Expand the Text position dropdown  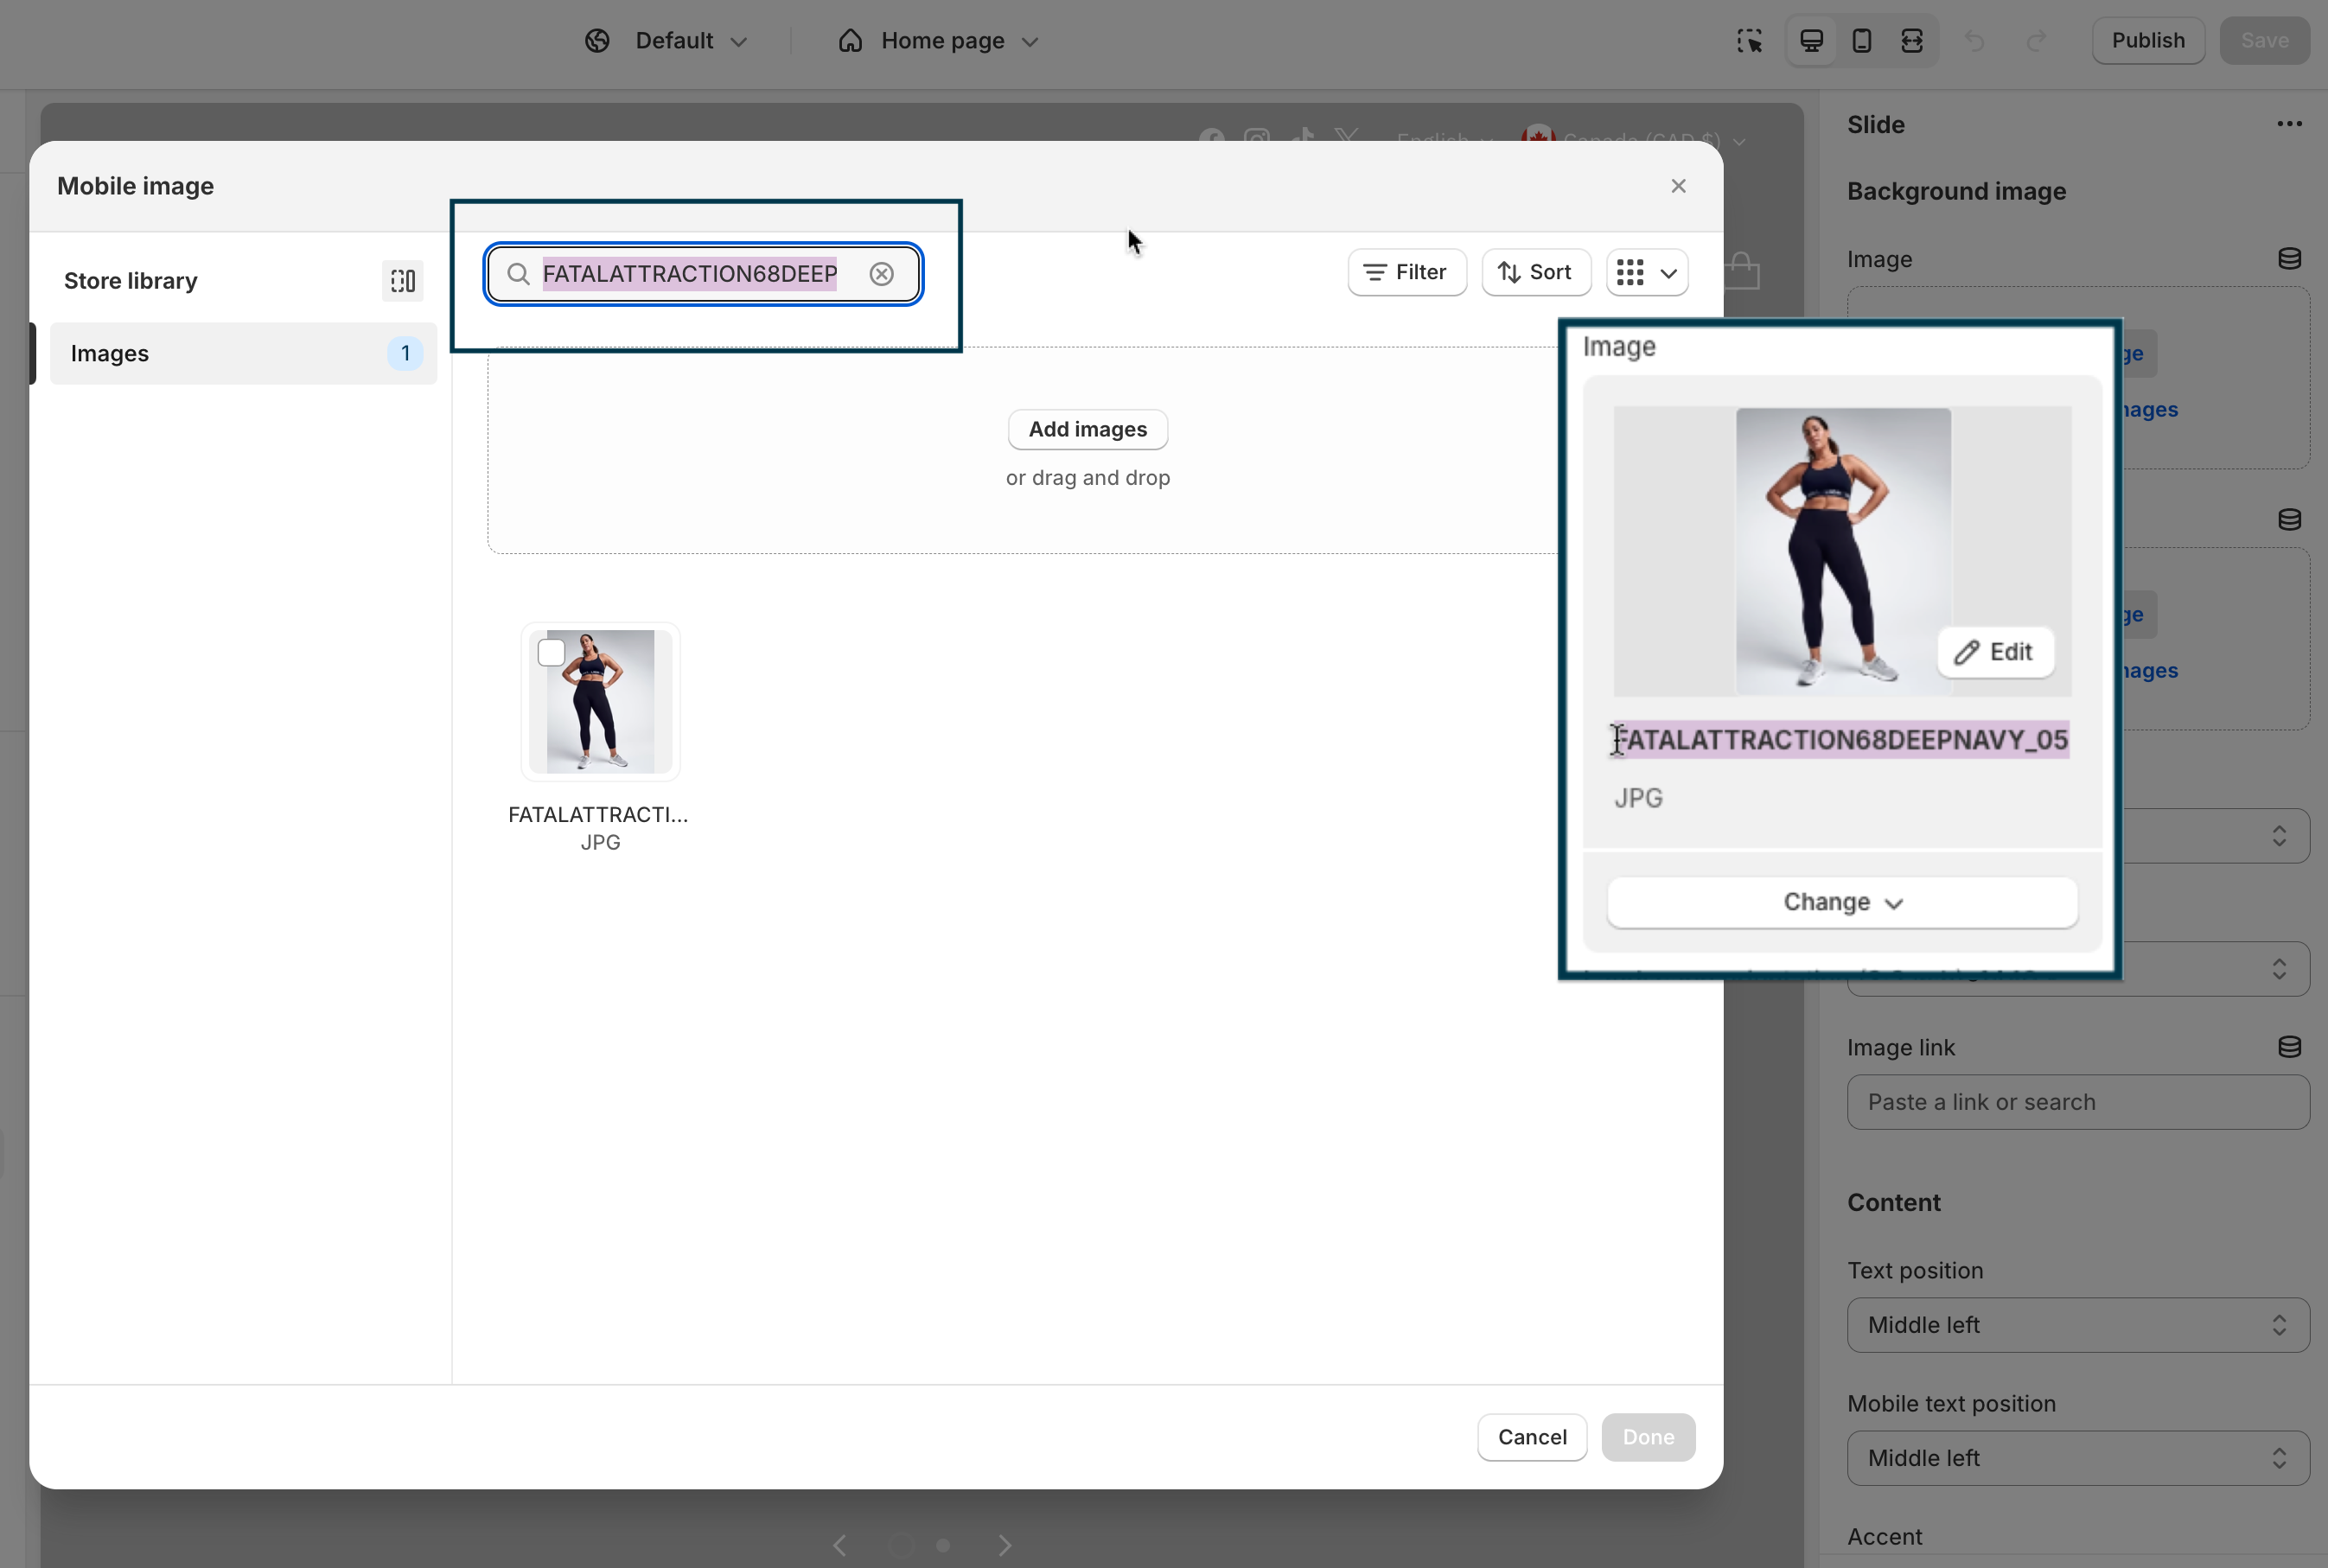(x=2077, y=1324)
